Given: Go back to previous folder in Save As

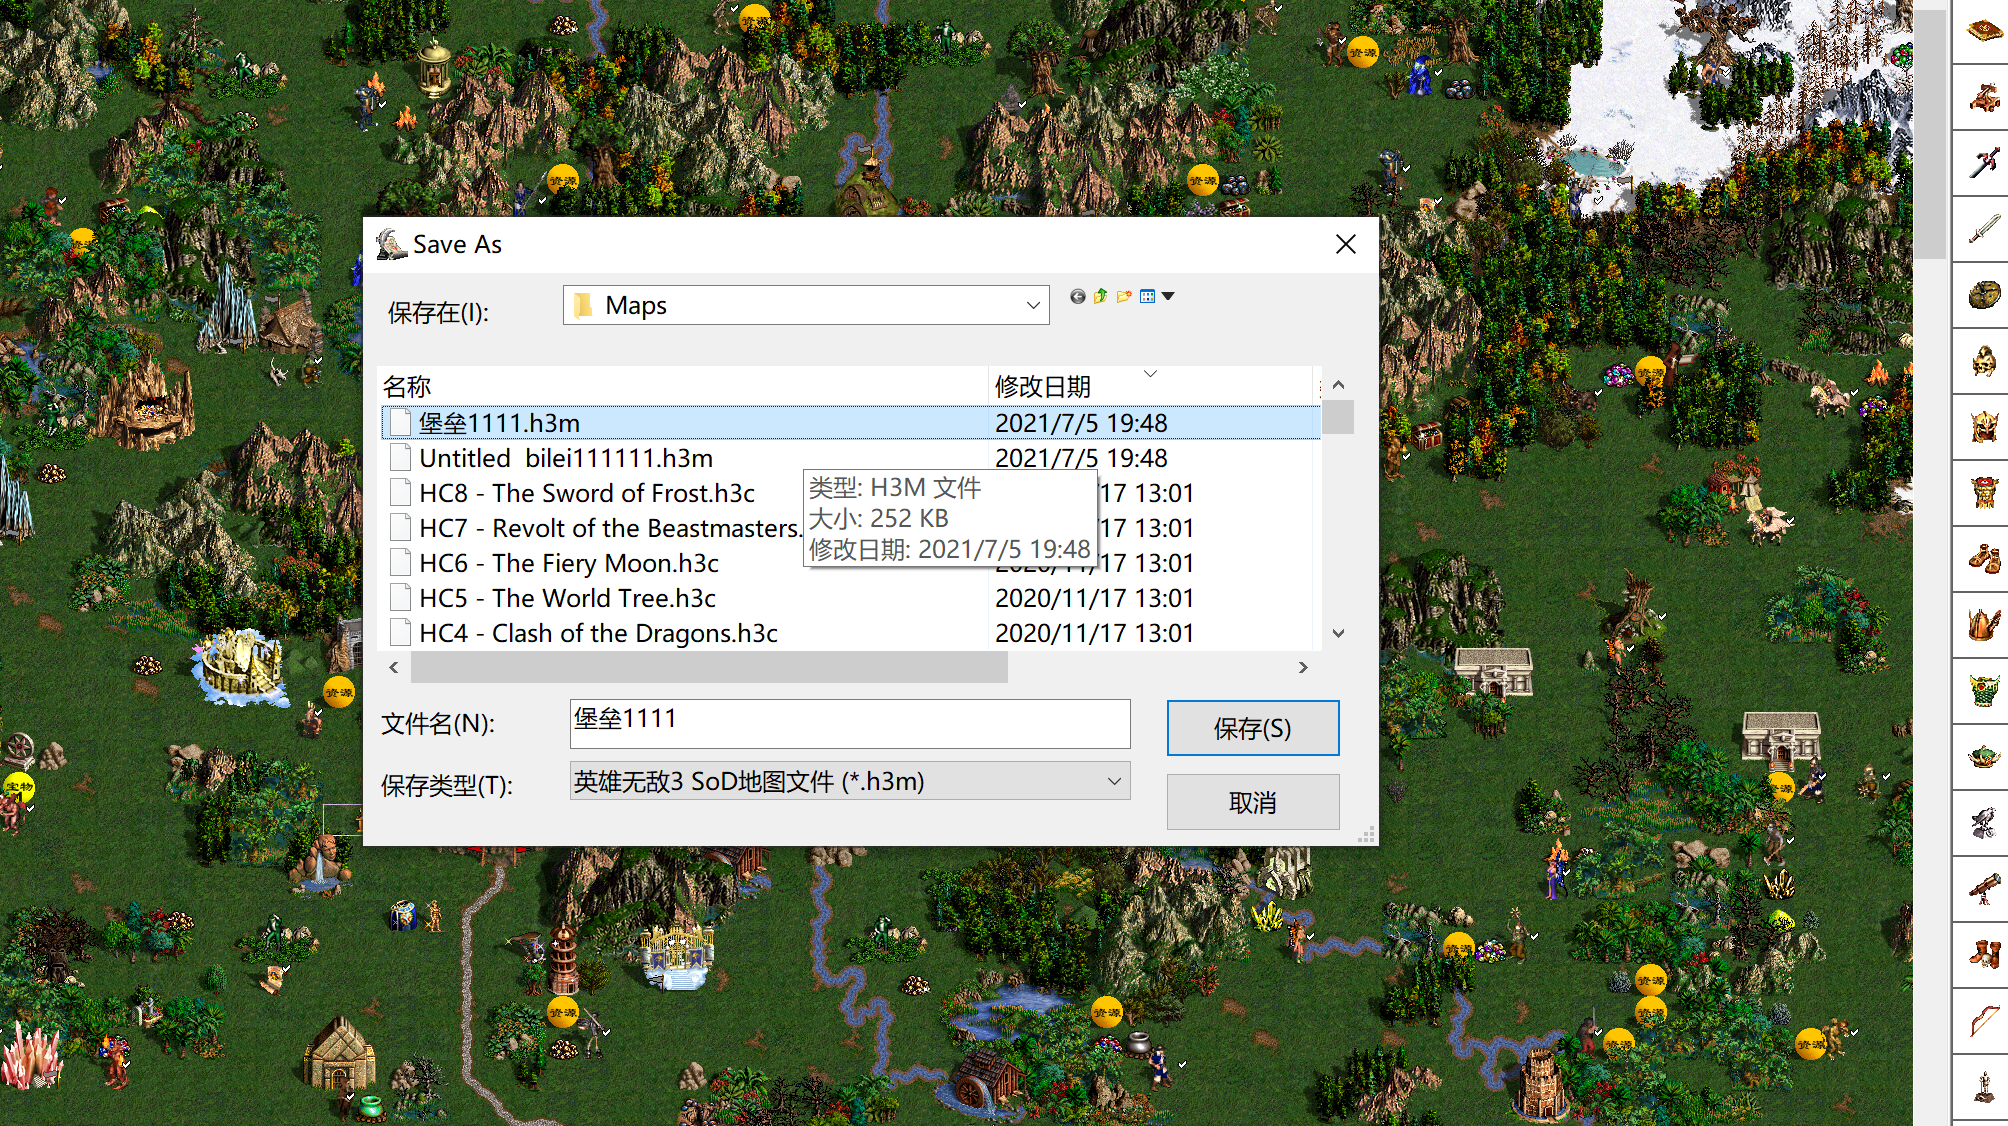Looking at the screenshot, I should click(1077, 296).
